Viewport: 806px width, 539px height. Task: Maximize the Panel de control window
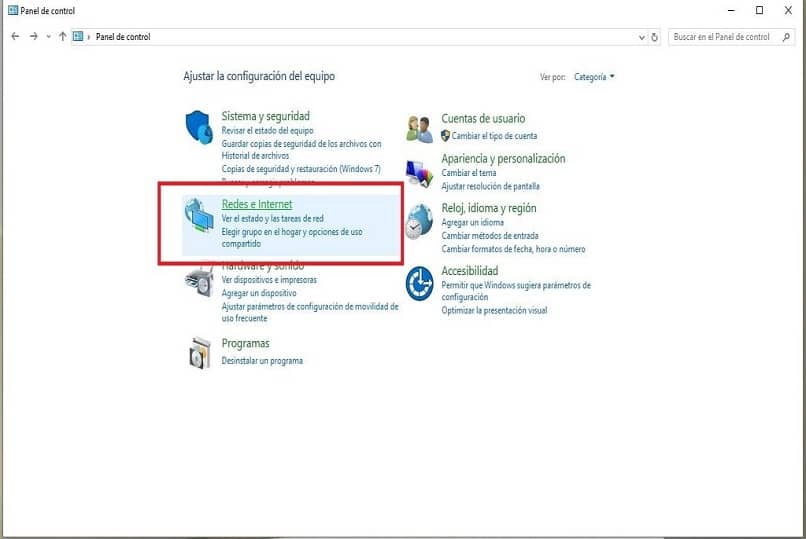(759, 10)
